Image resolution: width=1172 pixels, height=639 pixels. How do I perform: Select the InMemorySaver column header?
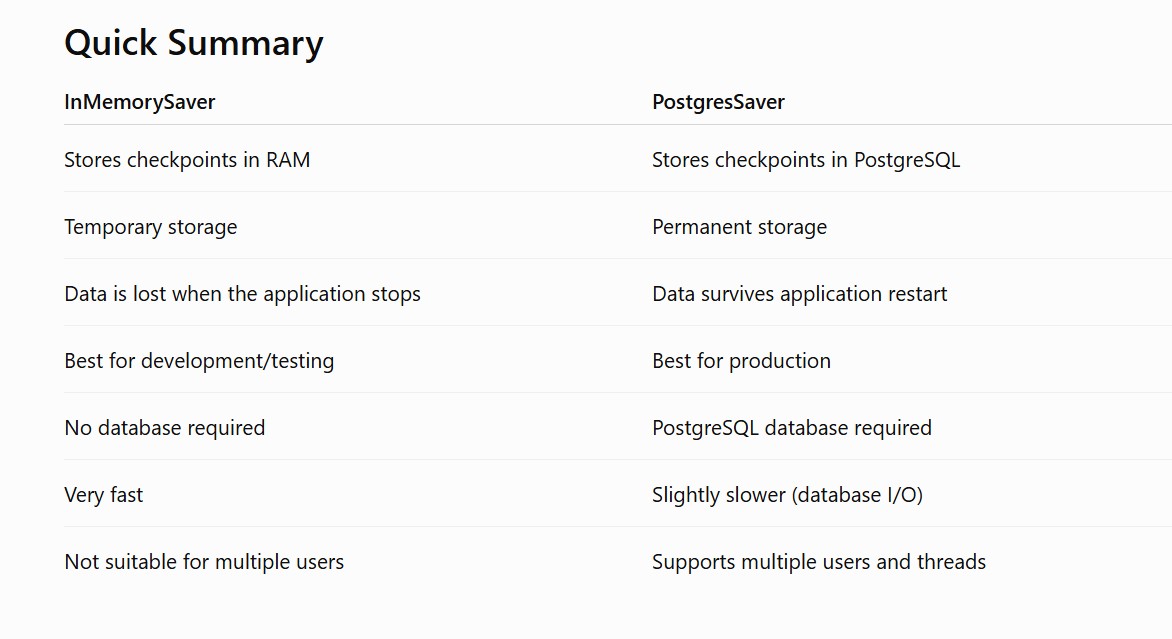pos(140,102)
